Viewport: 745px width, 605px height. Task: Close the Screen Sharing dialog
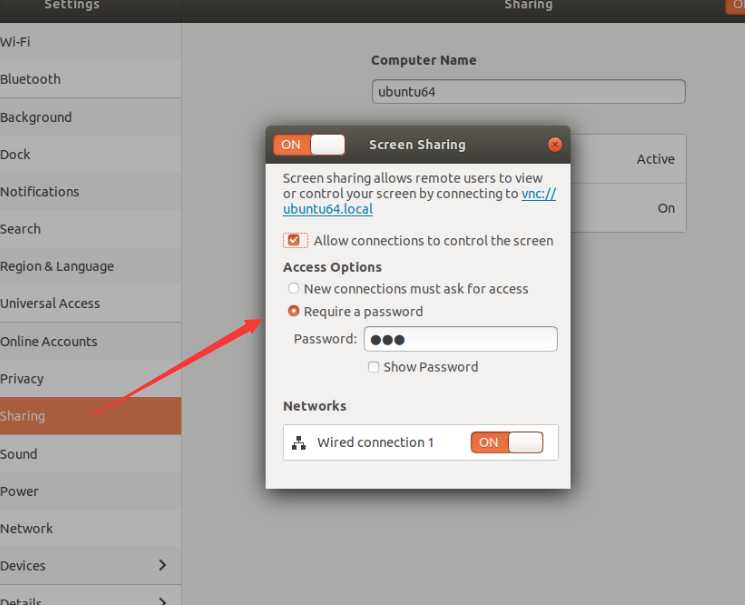point(554,144)
